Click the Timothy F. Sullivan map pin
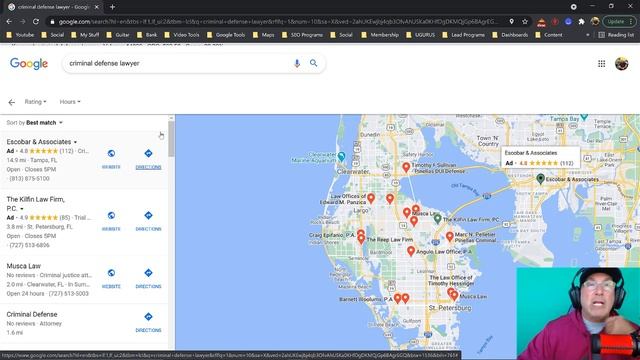The width and height of the screenshot is (640, 360). [406, 167]
